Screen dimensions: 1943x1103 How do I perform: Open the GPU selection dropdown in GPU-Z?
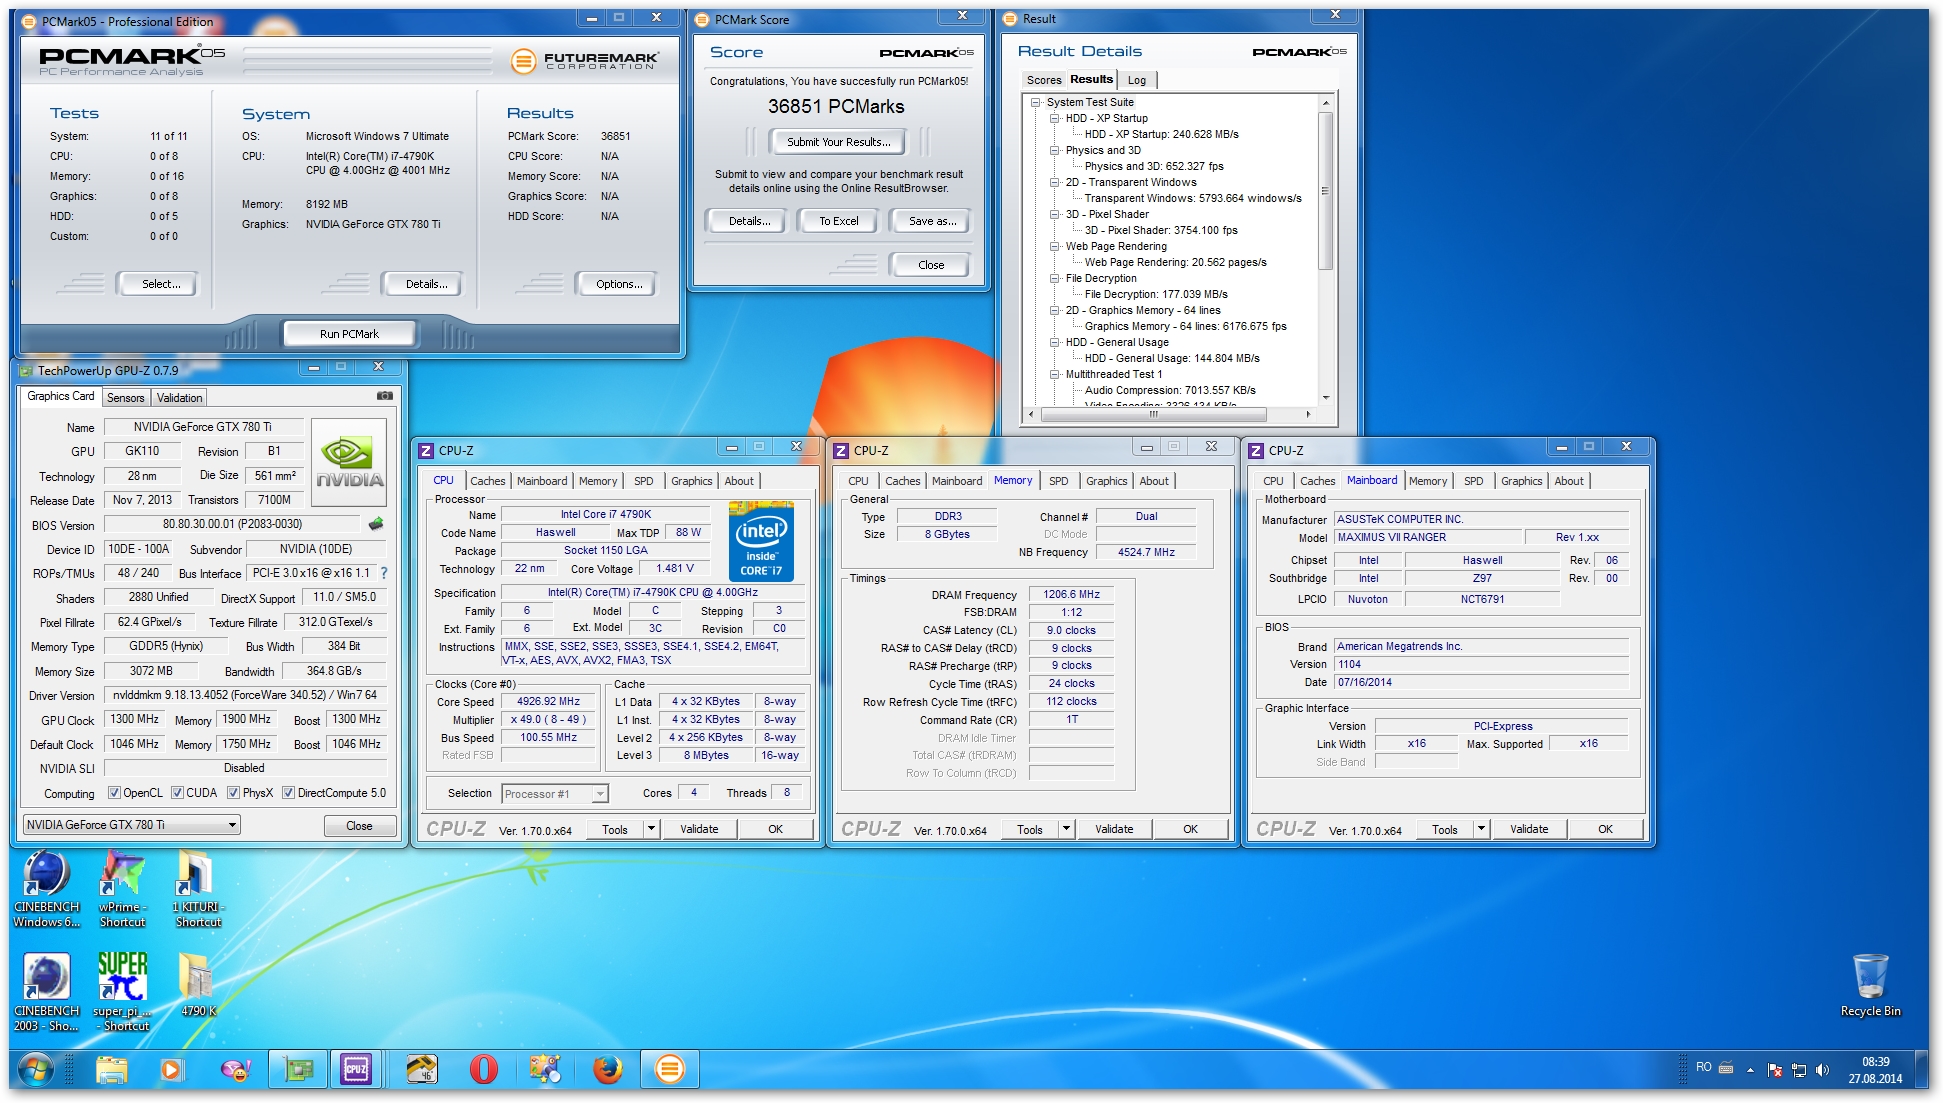pos(131,825)
